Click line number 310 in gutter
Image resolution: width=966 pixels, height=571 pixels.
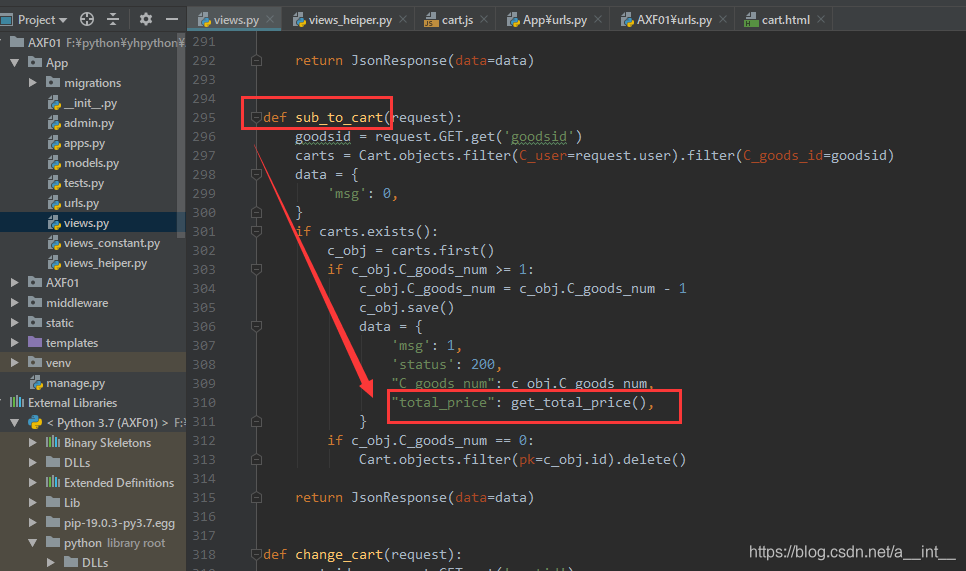tap(204, 402)
